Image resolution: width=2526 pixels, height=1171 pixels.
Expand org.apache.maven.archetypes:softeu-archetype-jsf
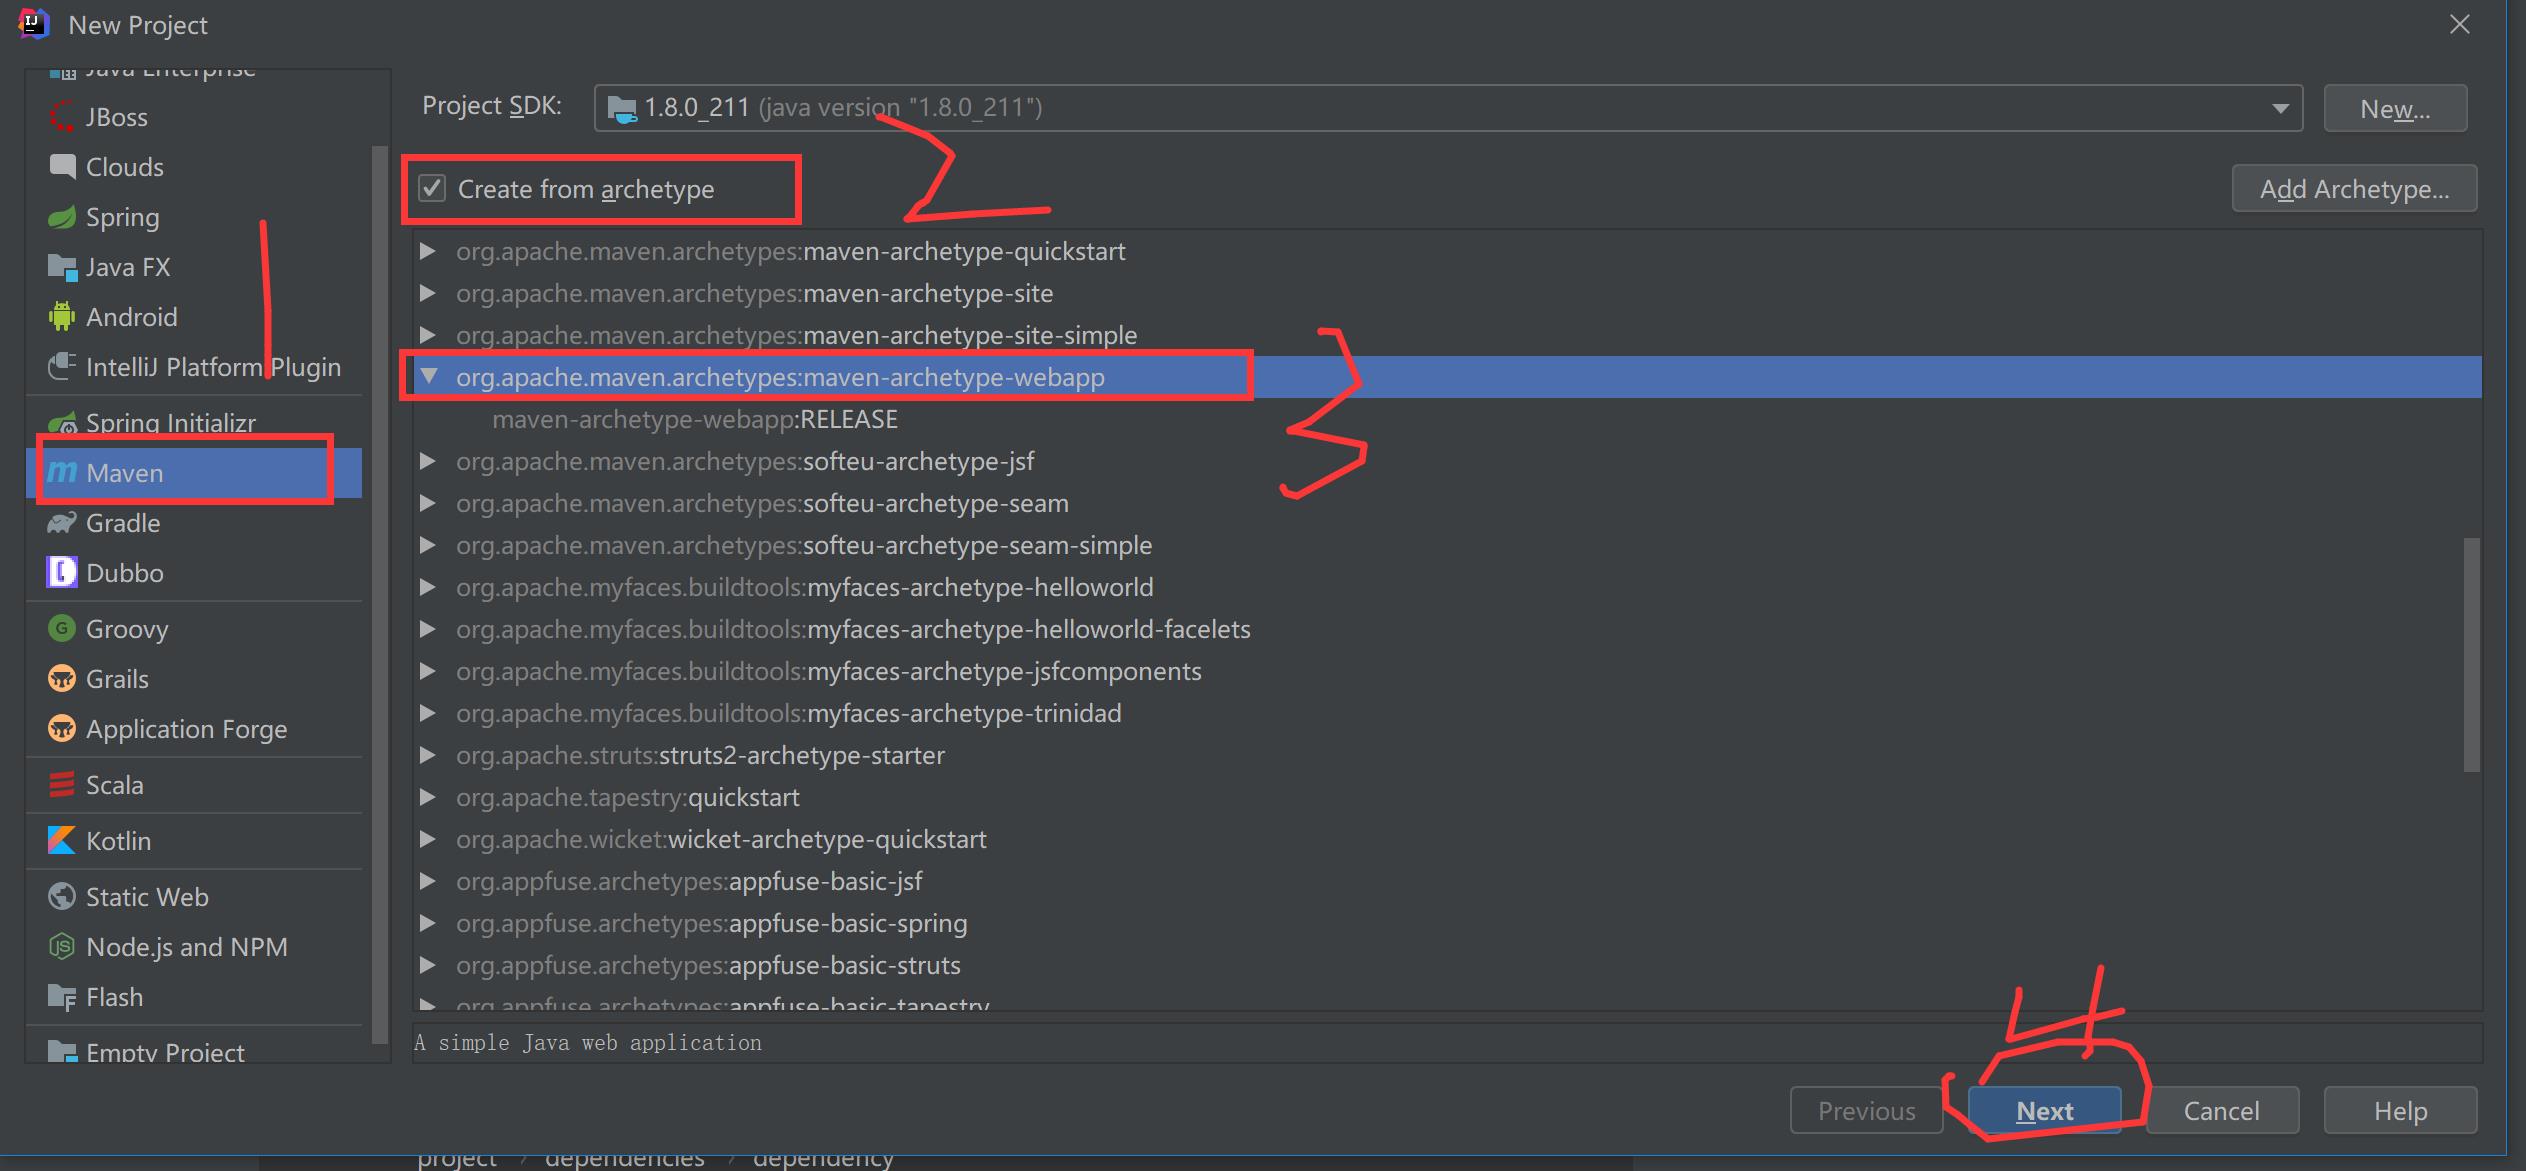(427, 461)
